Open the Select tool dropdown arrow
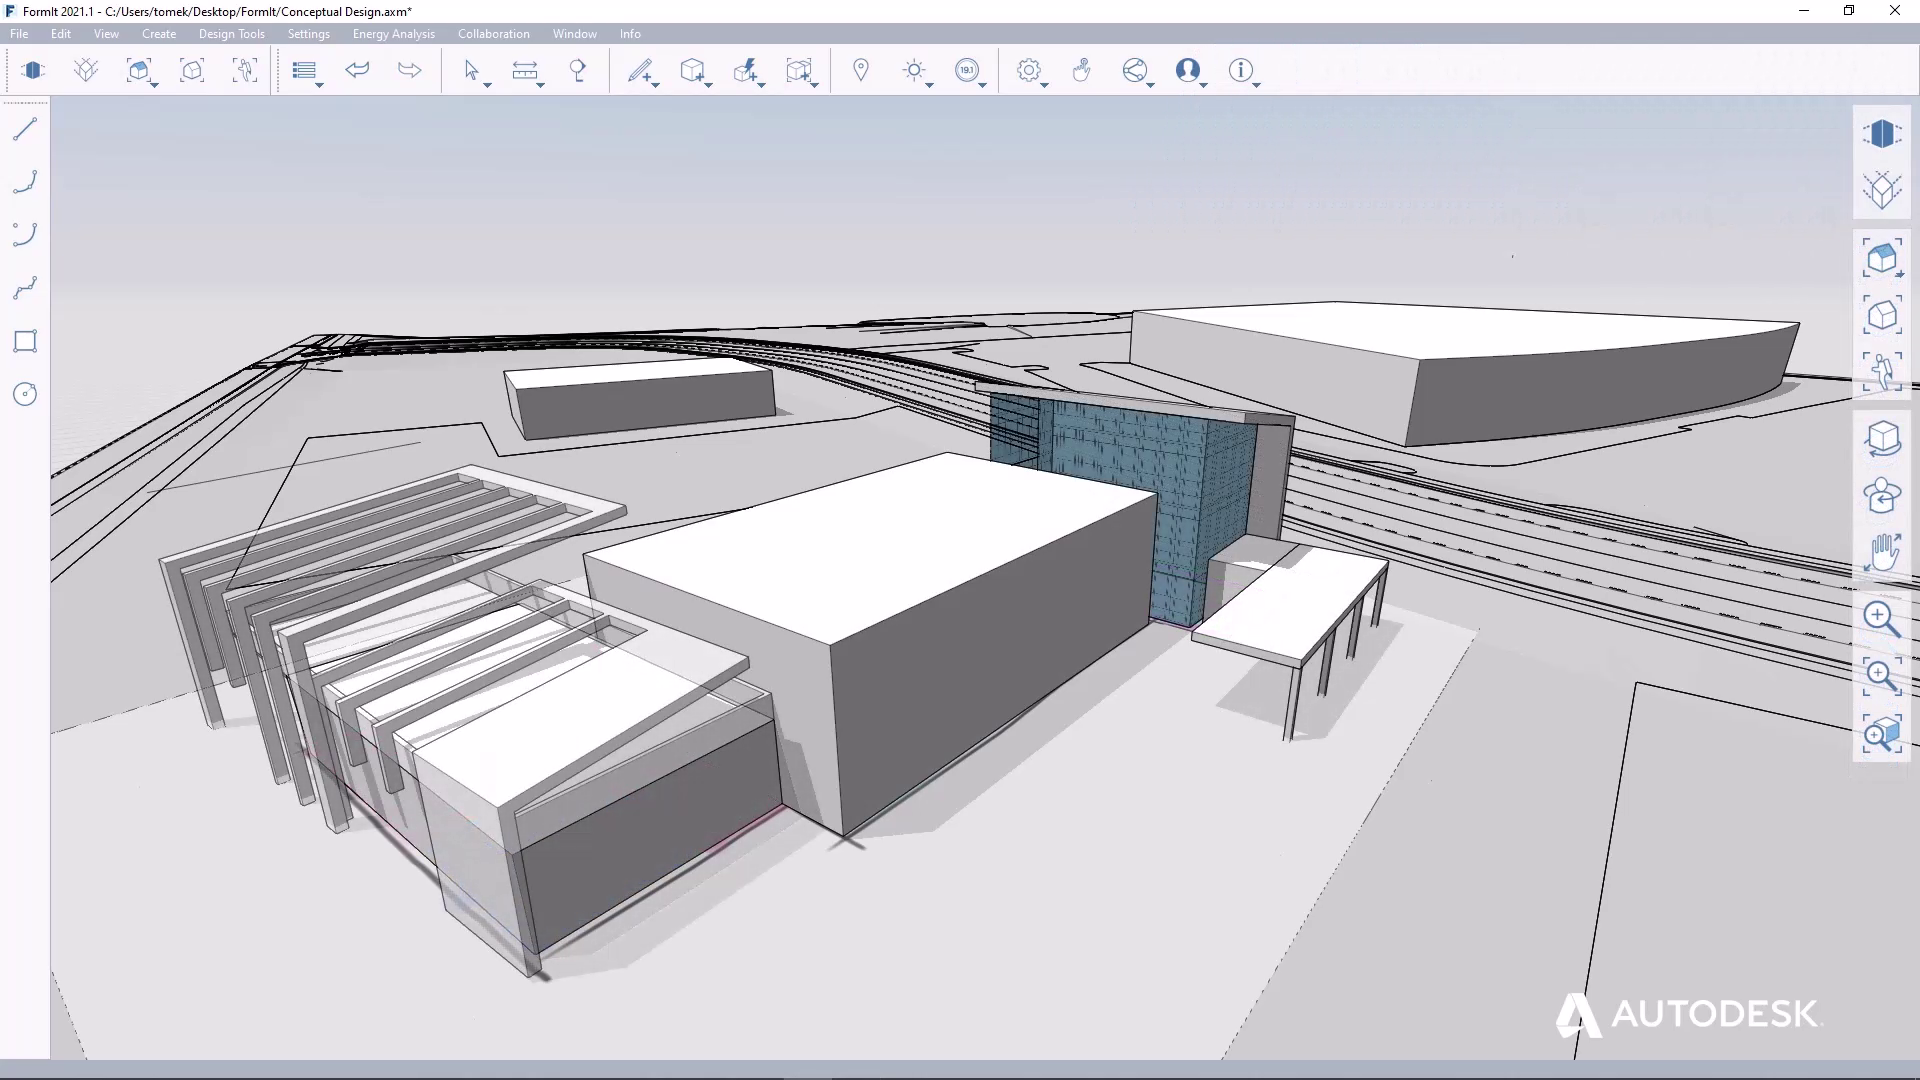This screenshot has width=1920, height=1080. click(486, 85)
